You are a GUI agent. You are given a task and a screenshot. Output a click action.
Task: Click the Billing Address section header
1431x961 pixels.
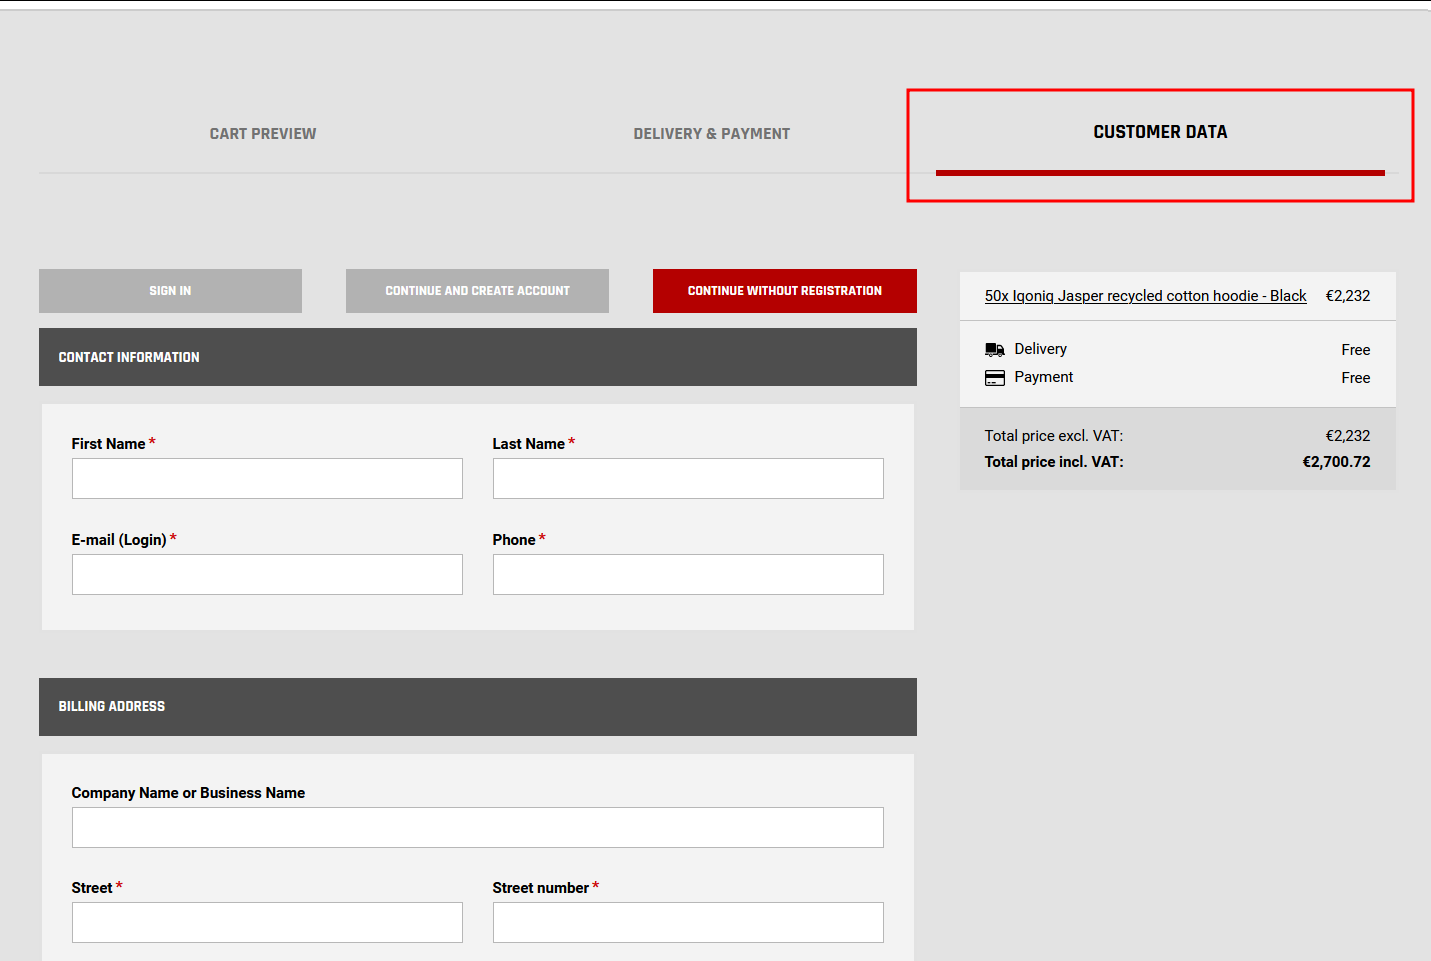(x=478, y=707)
